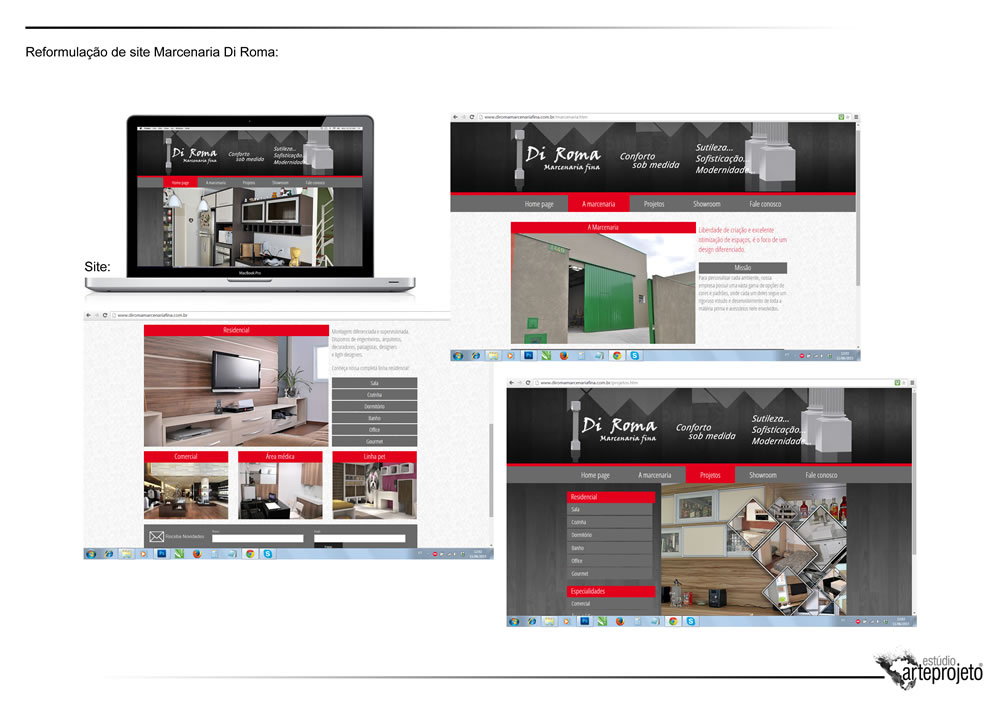Choose Office in the Projetos sidebar
The height and width of the screenshot is (707, 1000).
[x=611, y=561]
